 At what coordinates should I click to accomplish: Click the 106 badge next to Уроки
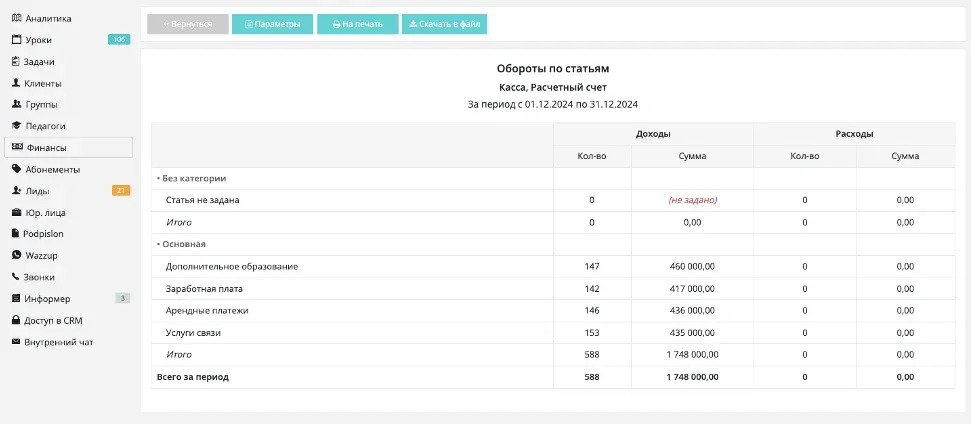tap(119, 40)
